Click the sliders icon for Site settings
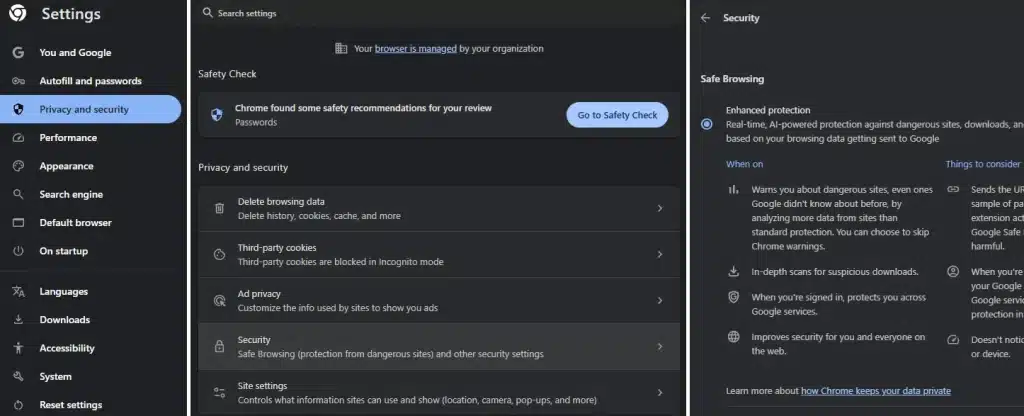 click(219, 392)
